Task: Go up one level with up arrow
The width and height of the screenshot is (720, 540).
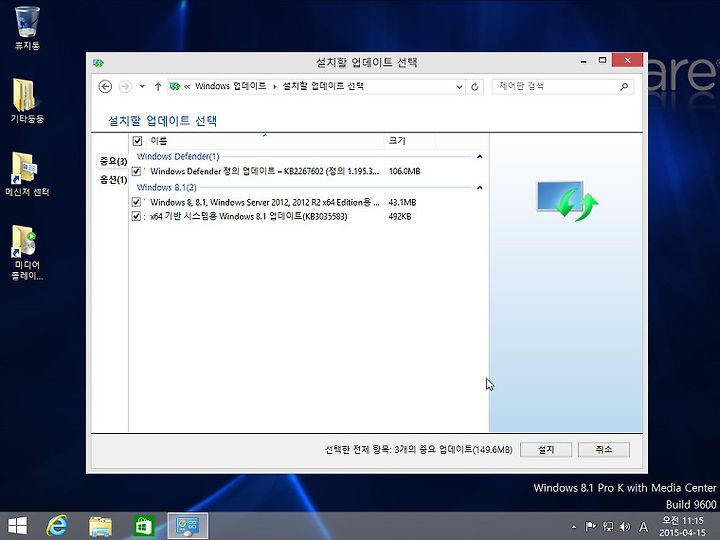Action: pyautogui.click(x=158, y=86)
